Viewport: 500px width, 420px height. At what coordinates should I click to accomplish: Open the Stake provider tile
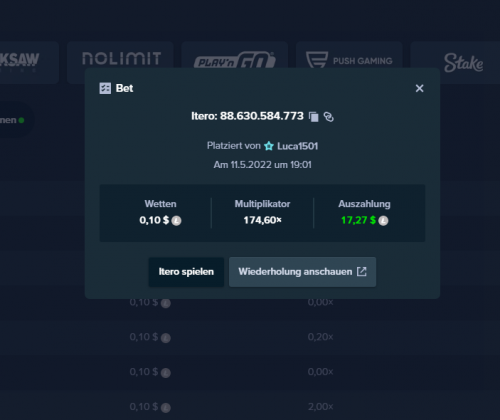point(456,62)
